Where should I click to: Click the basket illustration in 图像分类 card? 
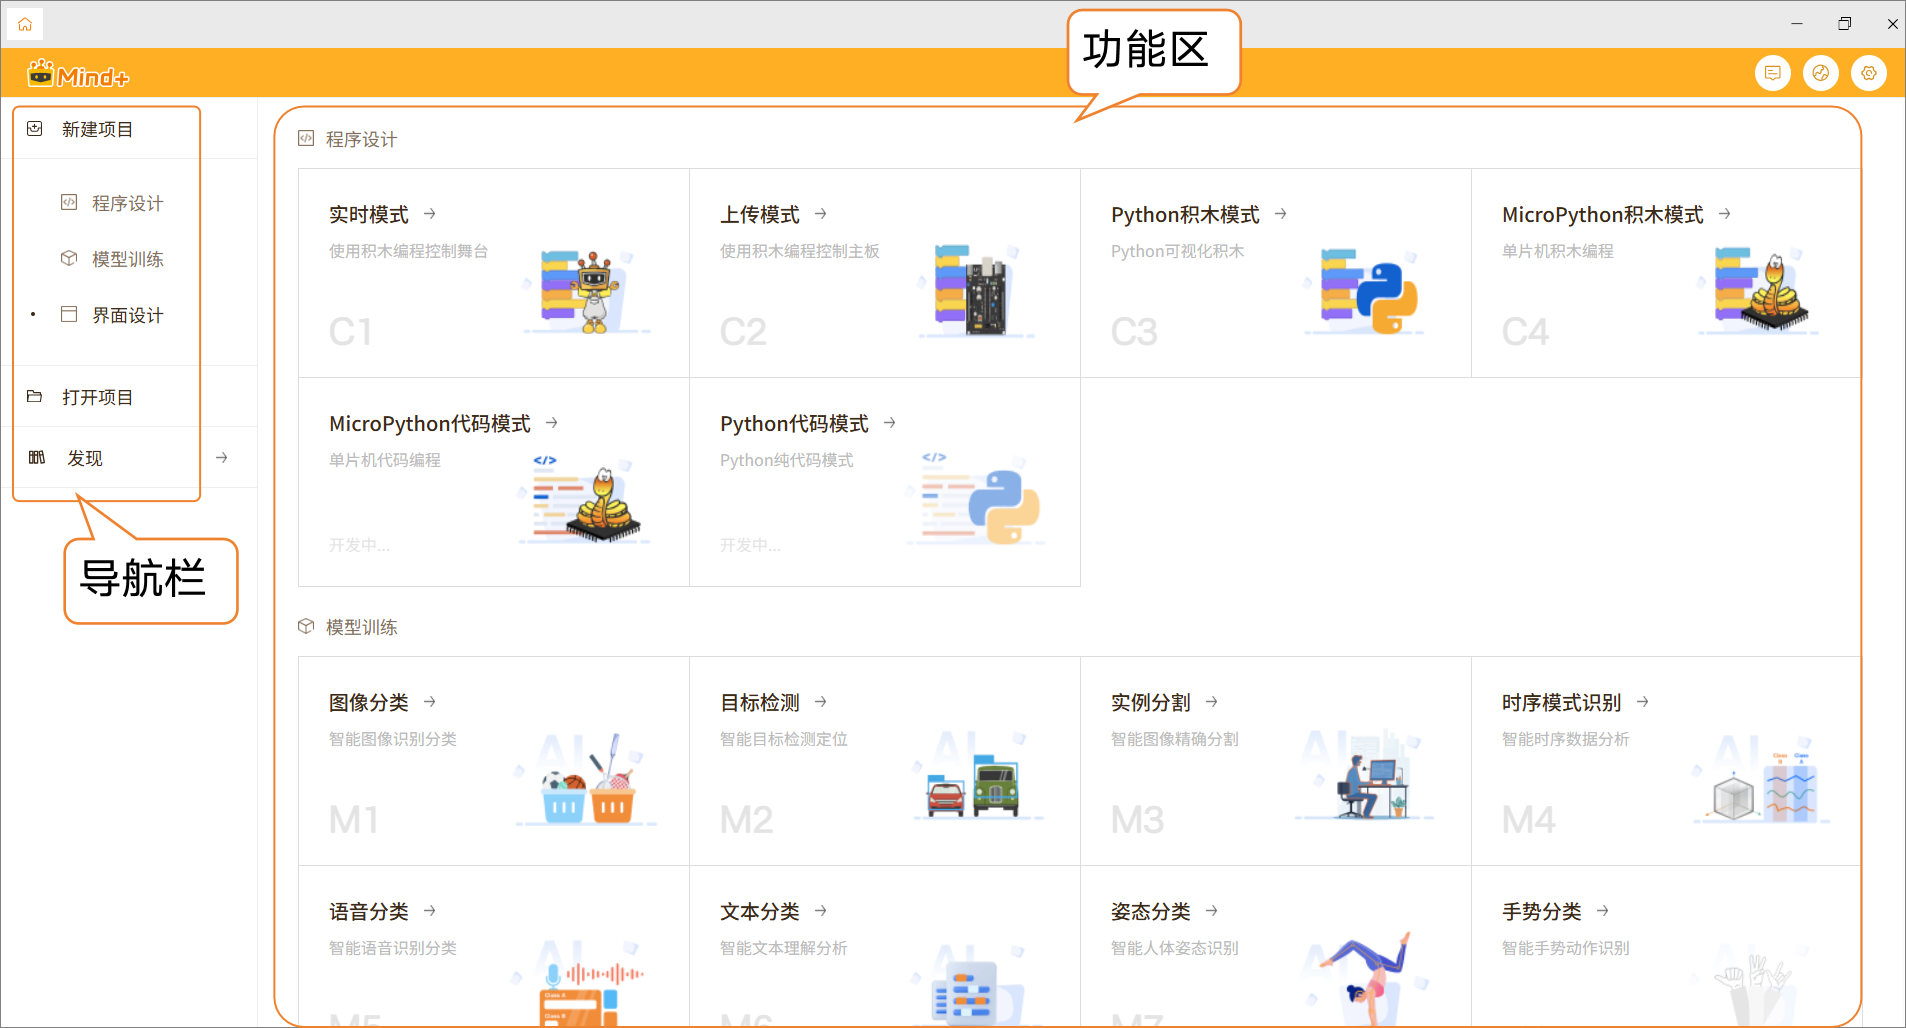pyautogui.click(x=589, y=788)
